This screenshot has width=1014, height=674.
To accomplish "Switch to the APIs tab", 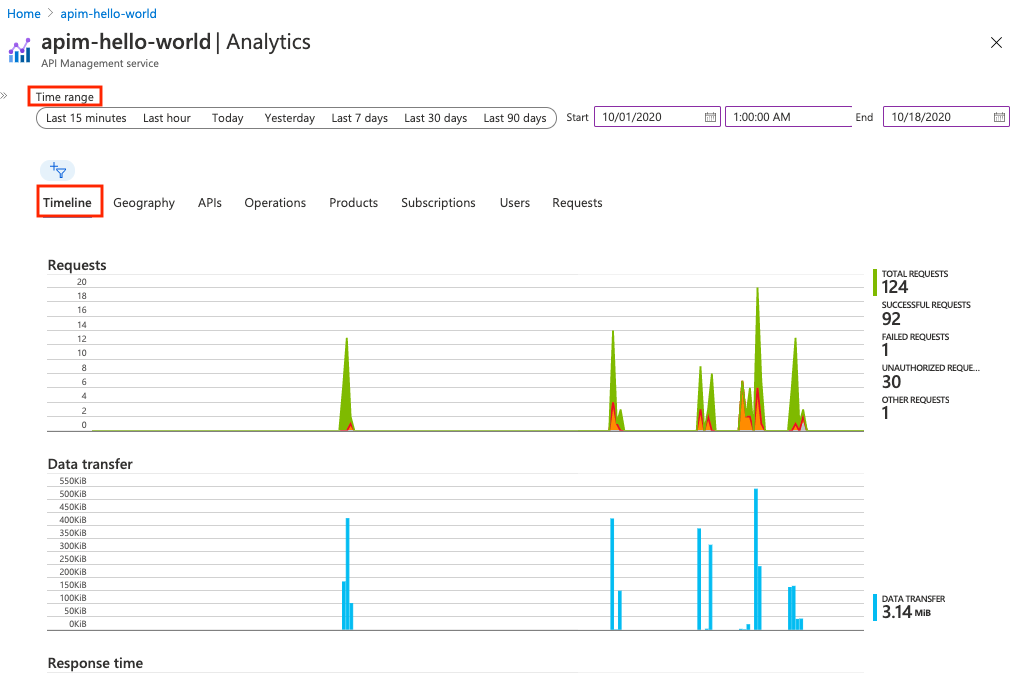I will pos(210,202).
